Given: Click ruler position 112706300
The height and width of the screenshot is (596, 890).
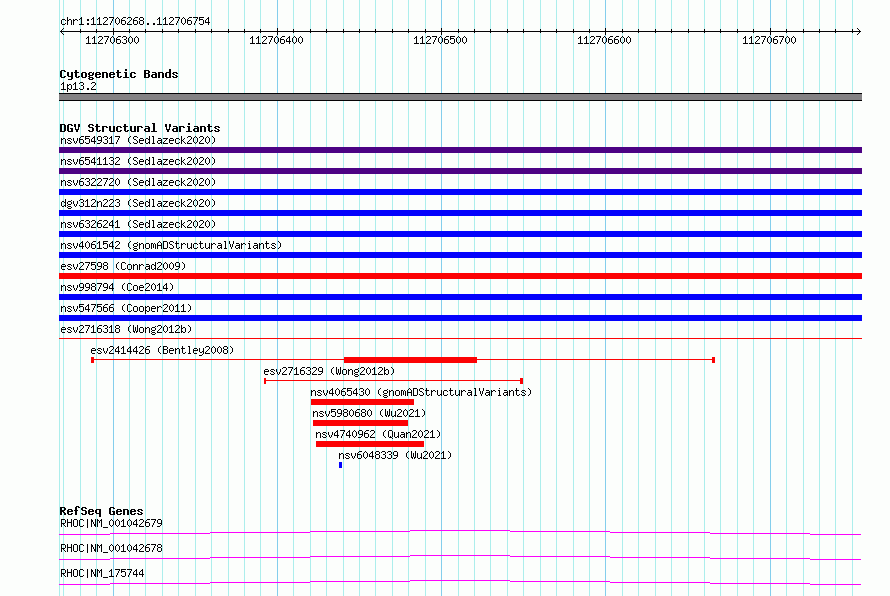Looking at the screenshot, I should 112,40.
